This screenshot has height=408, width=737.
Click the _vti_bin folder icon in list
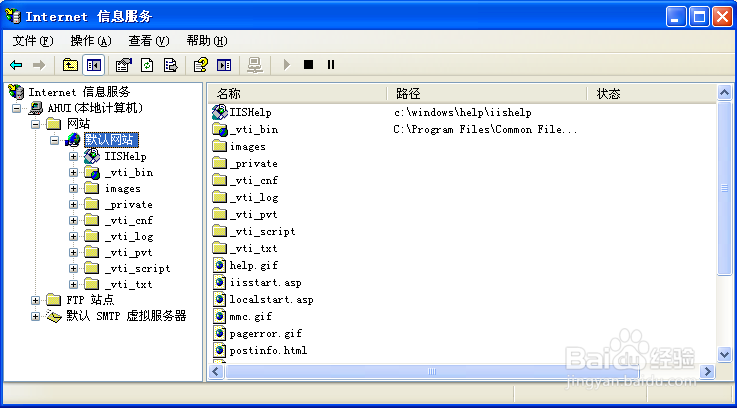pyautogui.click(x=220, y=129)
